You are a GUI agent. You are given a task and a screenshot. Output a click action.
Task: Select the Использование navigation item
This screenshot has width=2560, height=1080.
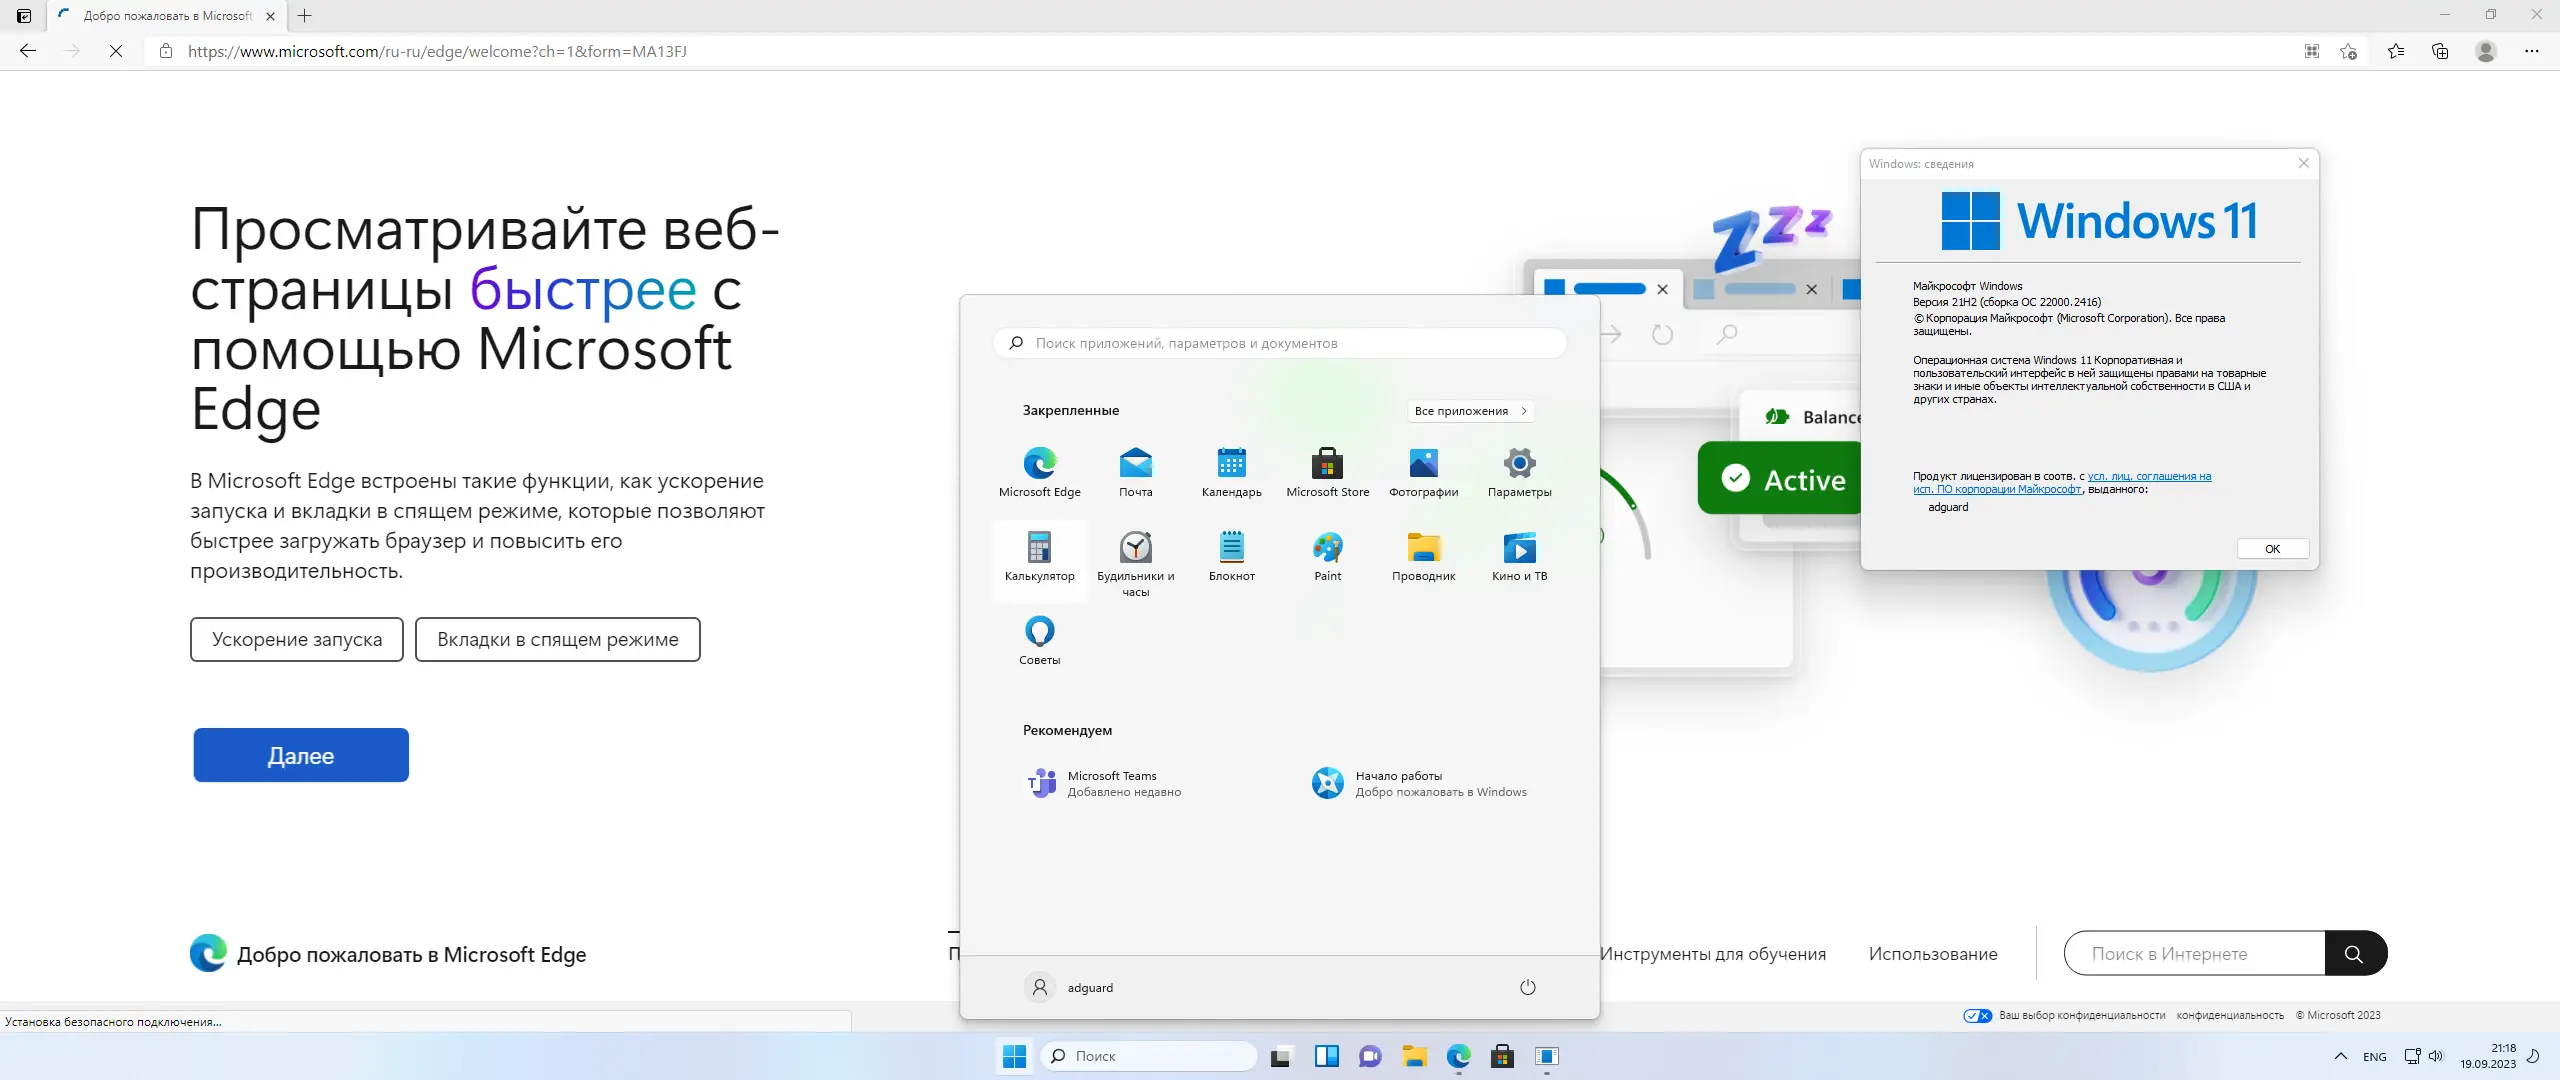(1932, 954)
